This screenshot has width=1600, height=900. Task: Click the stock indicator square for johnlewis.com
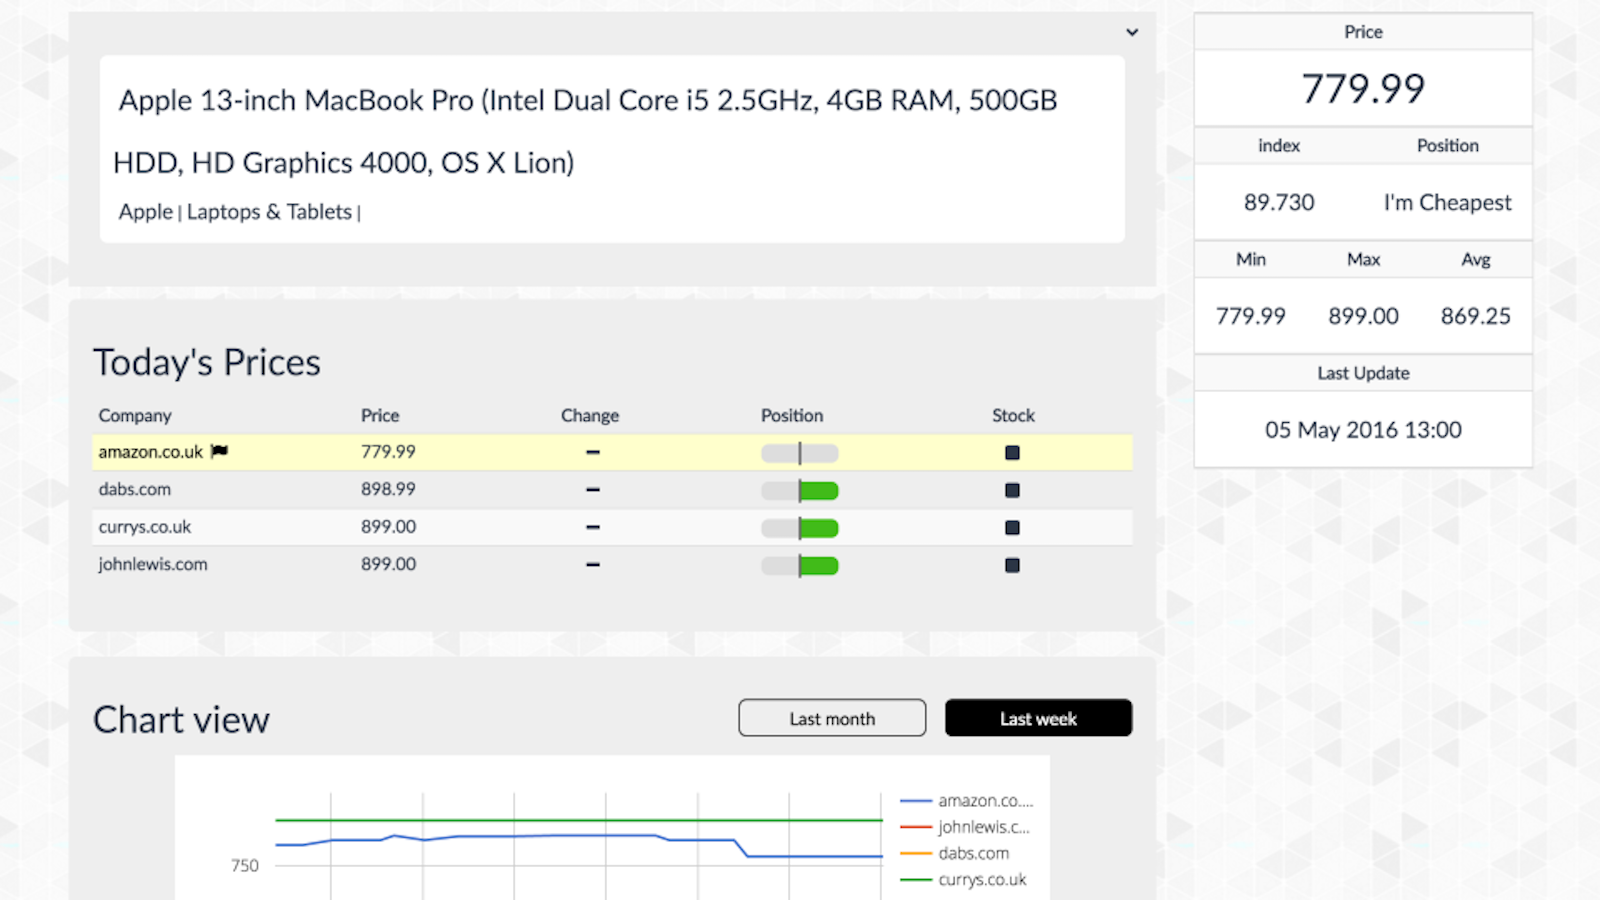[1012, 565]
